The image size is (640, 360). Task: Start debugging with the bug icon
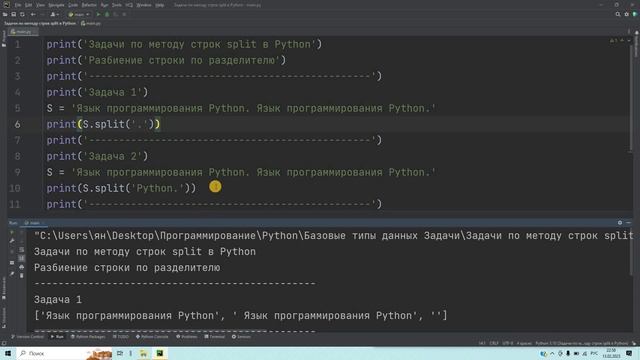click(107, 14)
